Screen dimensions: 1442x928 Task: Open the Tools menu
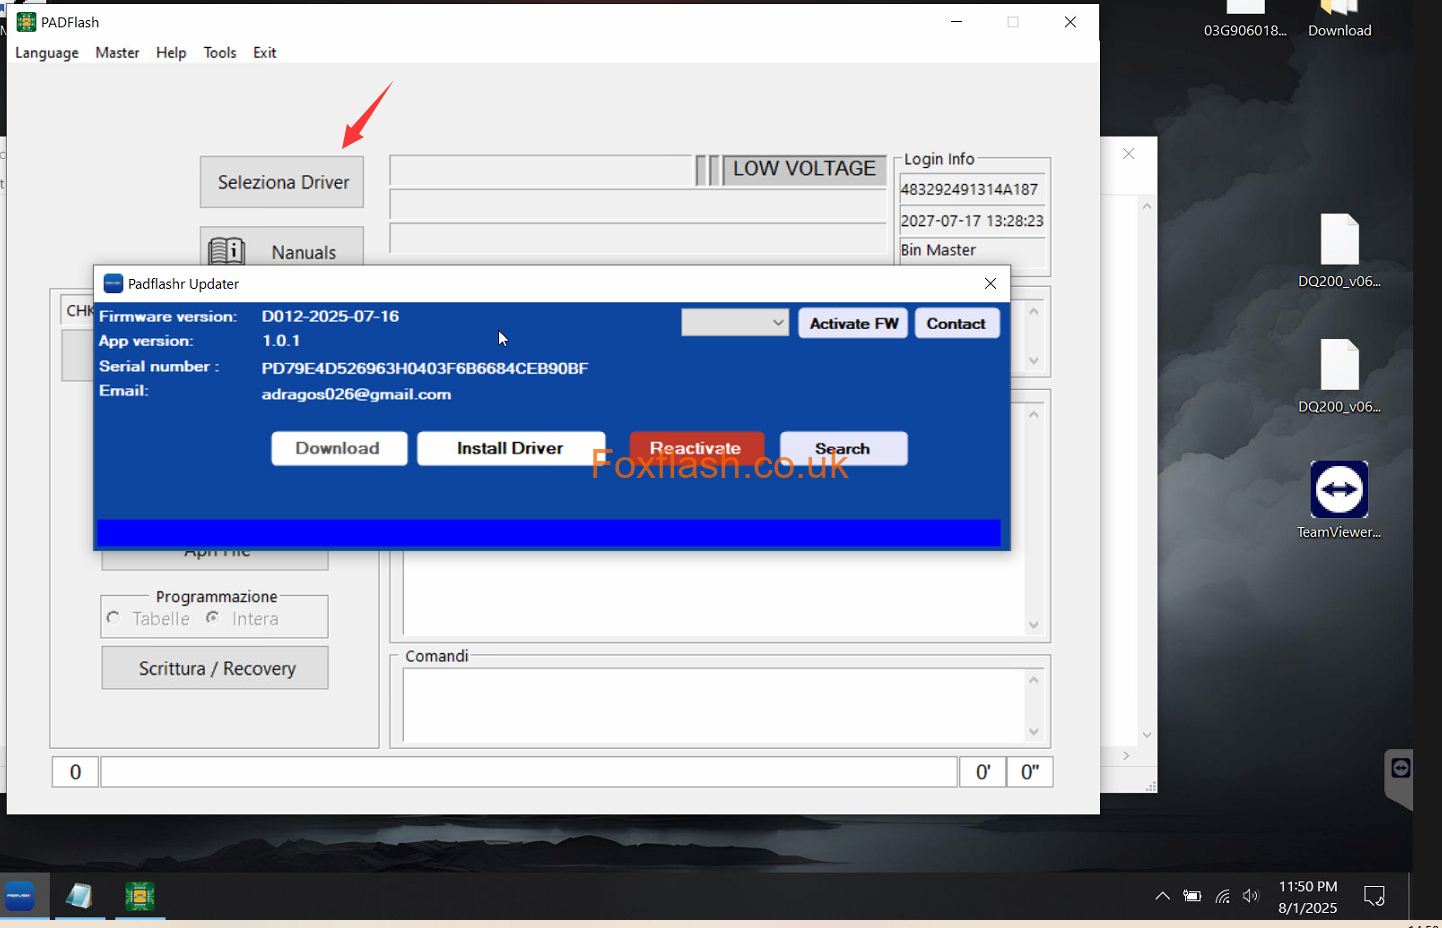[x=220, y=53]
